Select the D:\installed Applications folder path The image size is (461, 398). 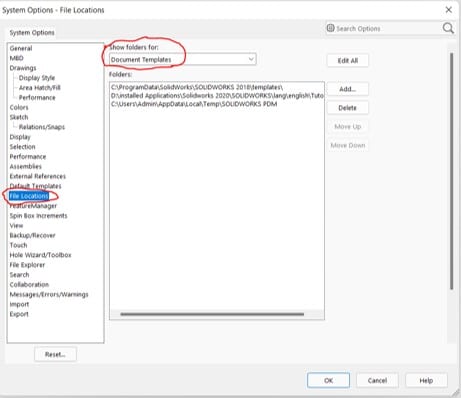[x=217, y=96]
